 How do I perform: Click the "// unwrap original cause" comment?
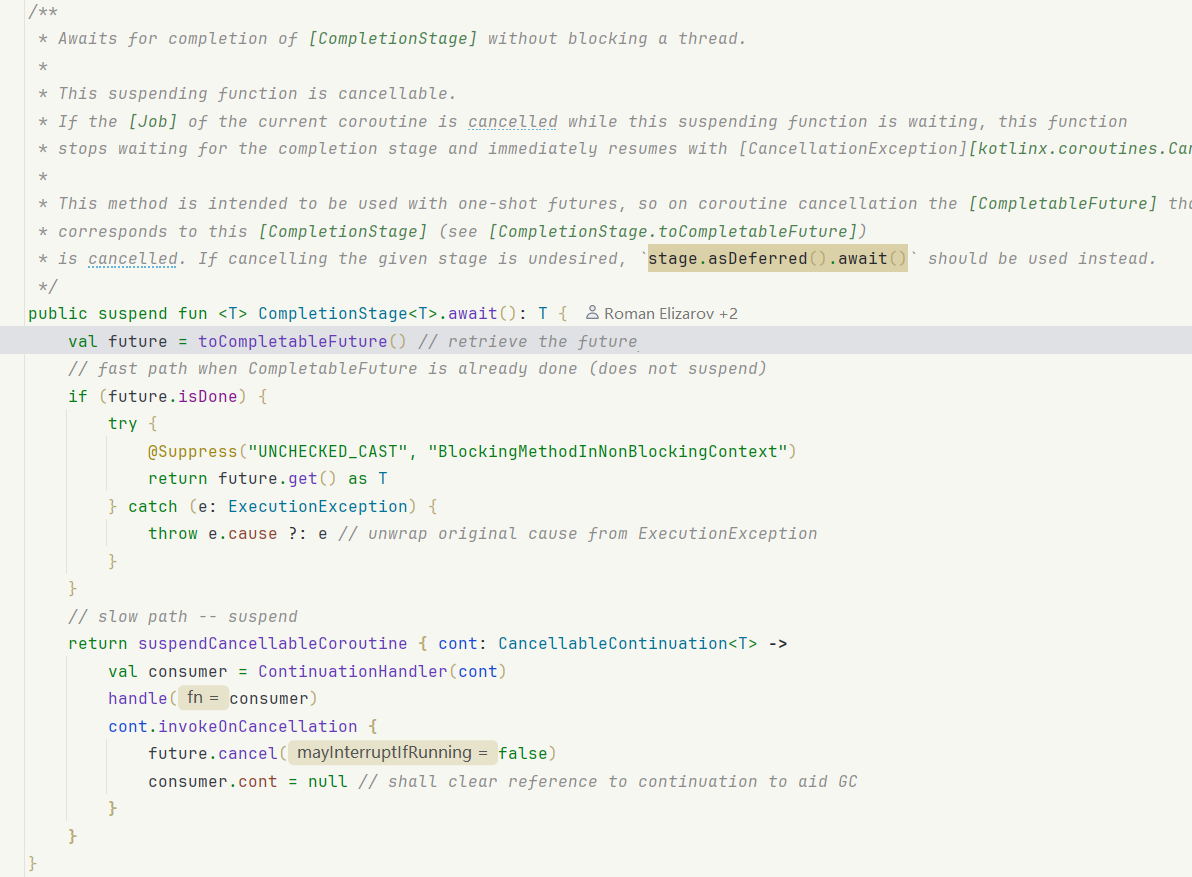pos(578,533)
